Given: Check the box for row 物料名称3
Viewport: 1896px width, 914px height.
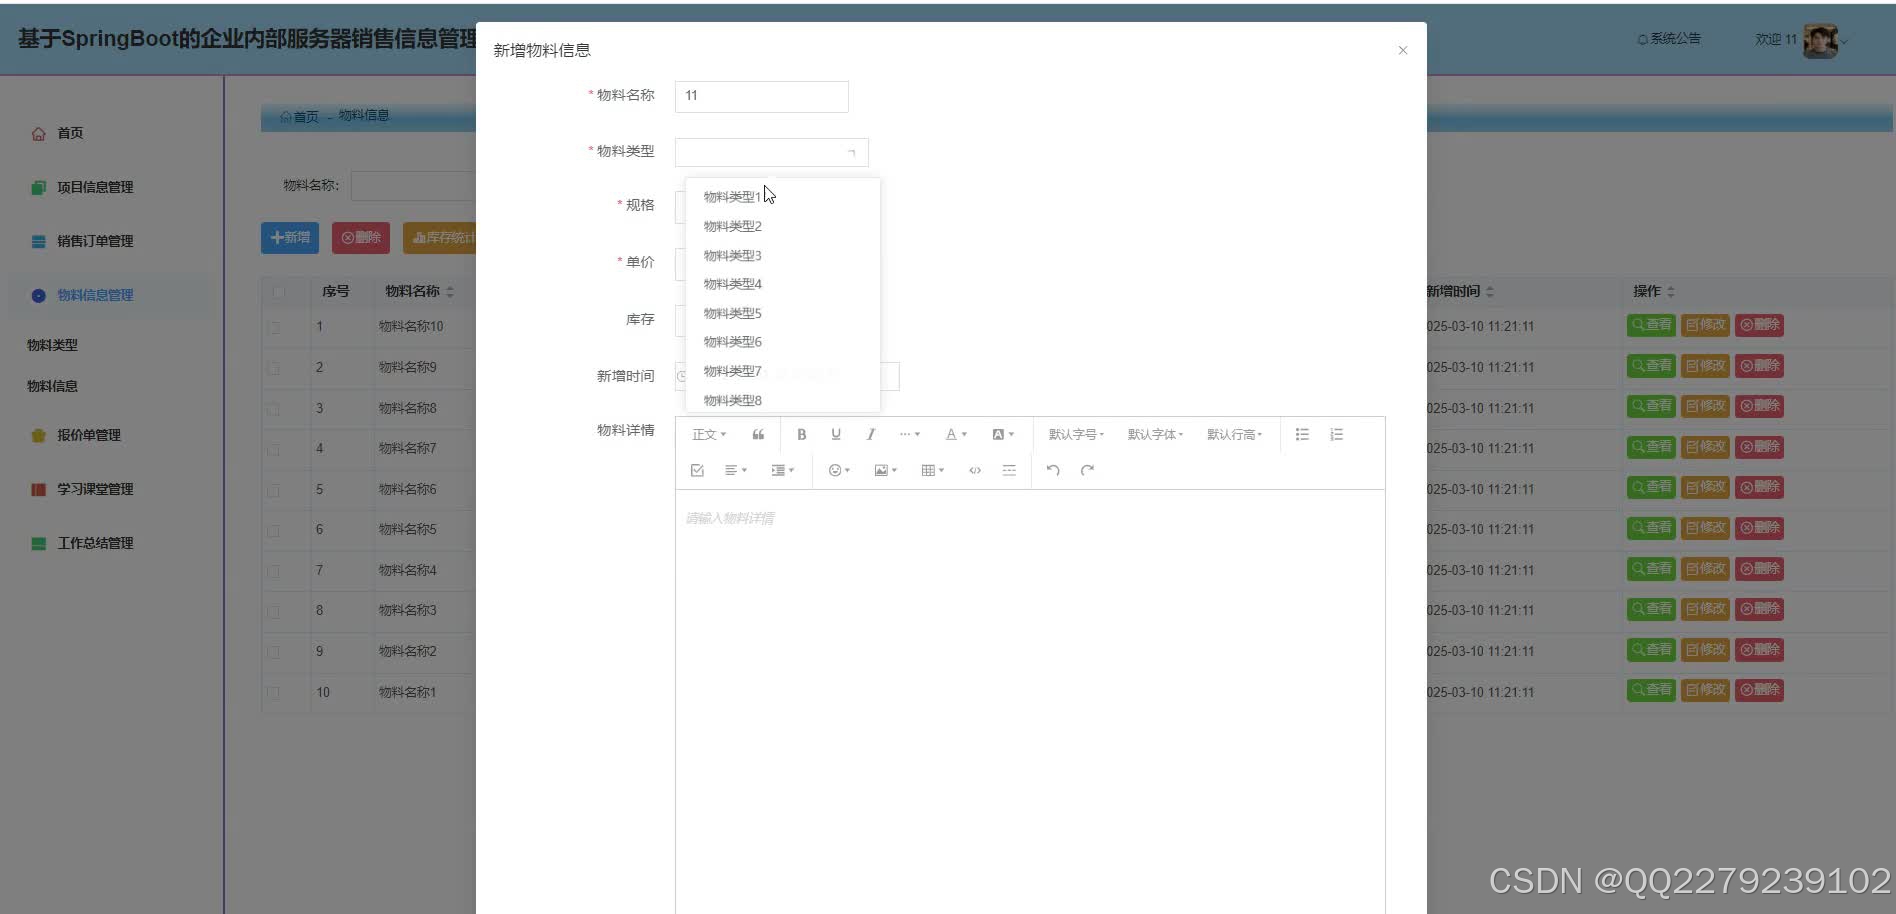Looking at the screenshot, I should coord(273,611).
